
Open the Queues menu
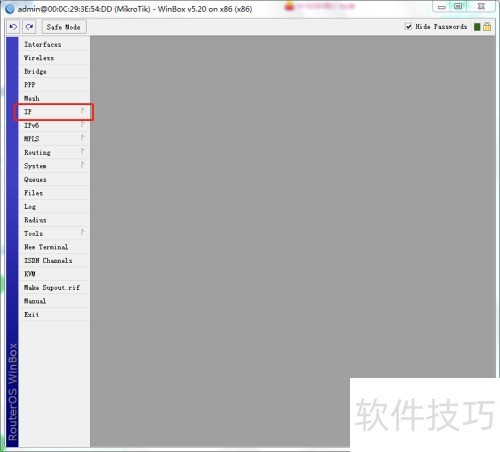coord(54,179)
